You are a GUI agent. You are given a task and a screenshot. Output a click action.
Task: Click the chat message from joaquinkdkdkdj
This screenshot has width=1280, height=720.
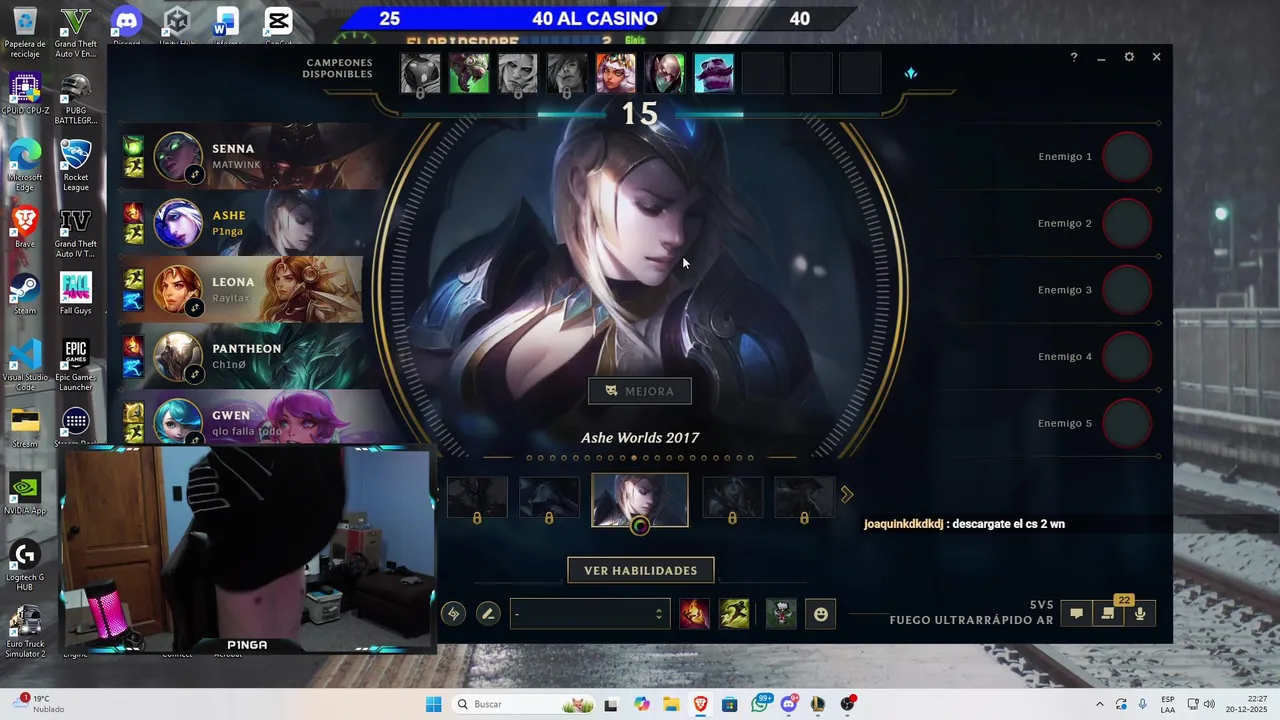pyautogui.click(x=964, y=524)
